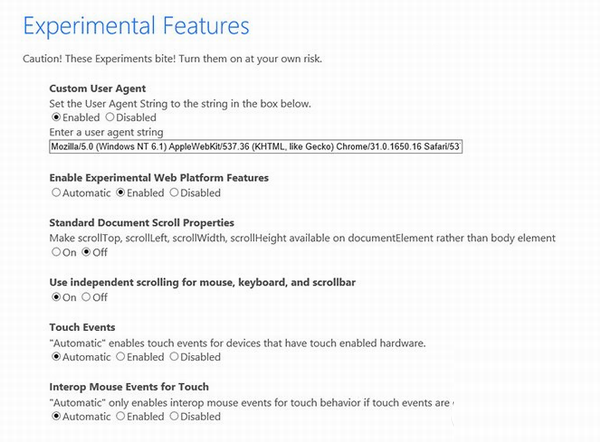Set Interop Mouse Events for Touch to Automatic
Image resolution: width=600 pixels, height=442 pixels.
(x=55, y=416)
